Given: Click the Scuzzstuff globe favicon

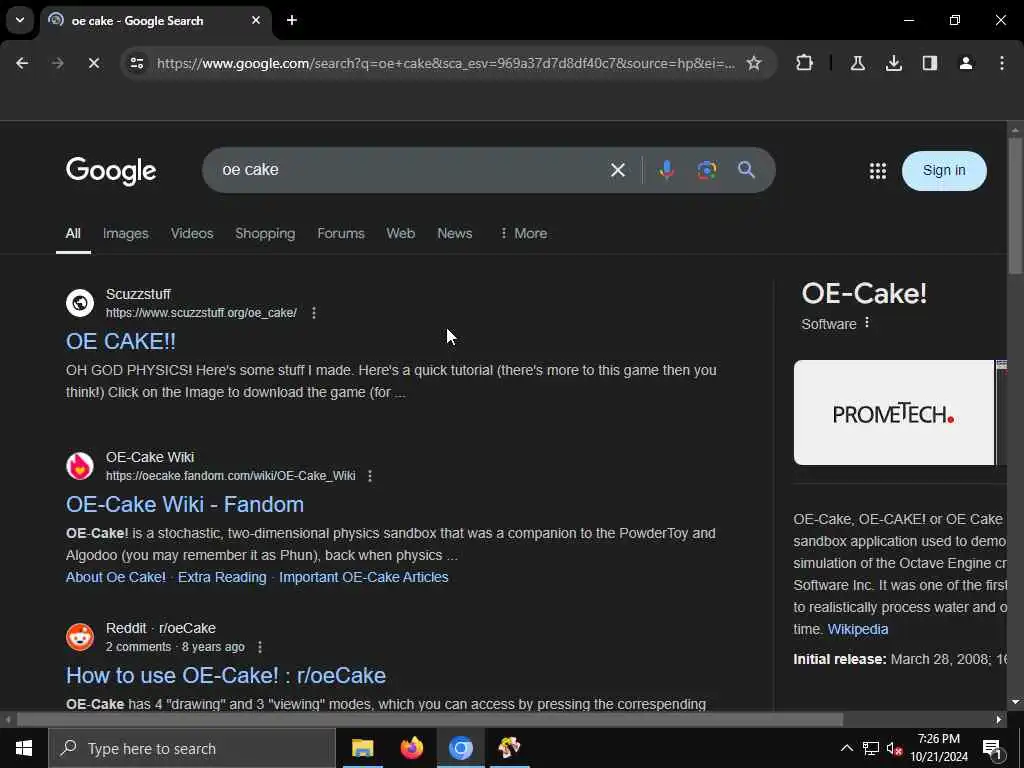Looking at the screenshot, I should coord(80,303).
